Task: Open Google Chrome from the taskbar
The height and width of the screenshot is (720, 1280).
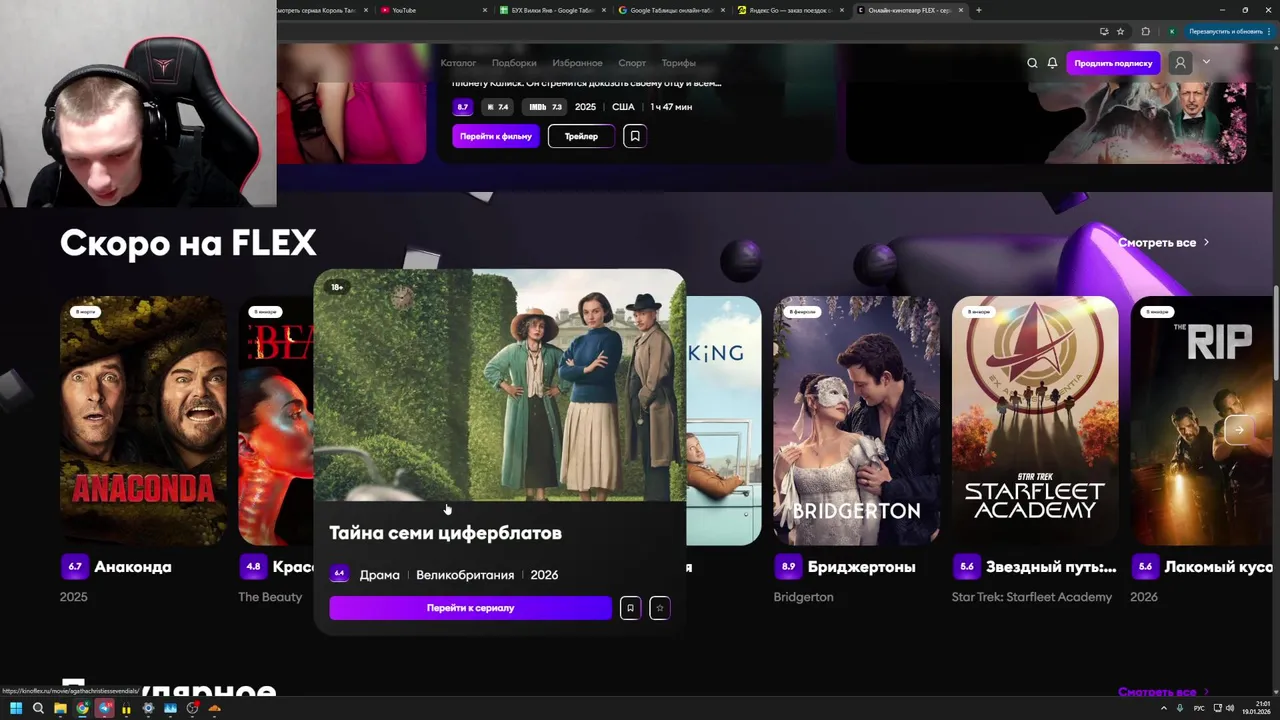Action: click(82, 708)
